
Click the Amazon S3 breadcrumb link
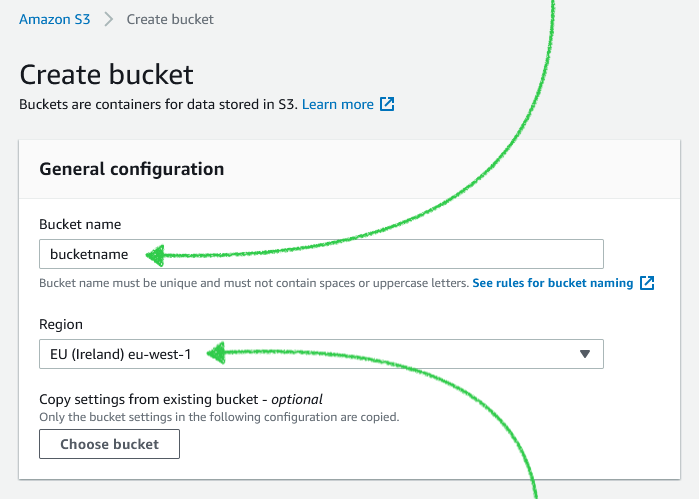(x=55, y=19)
